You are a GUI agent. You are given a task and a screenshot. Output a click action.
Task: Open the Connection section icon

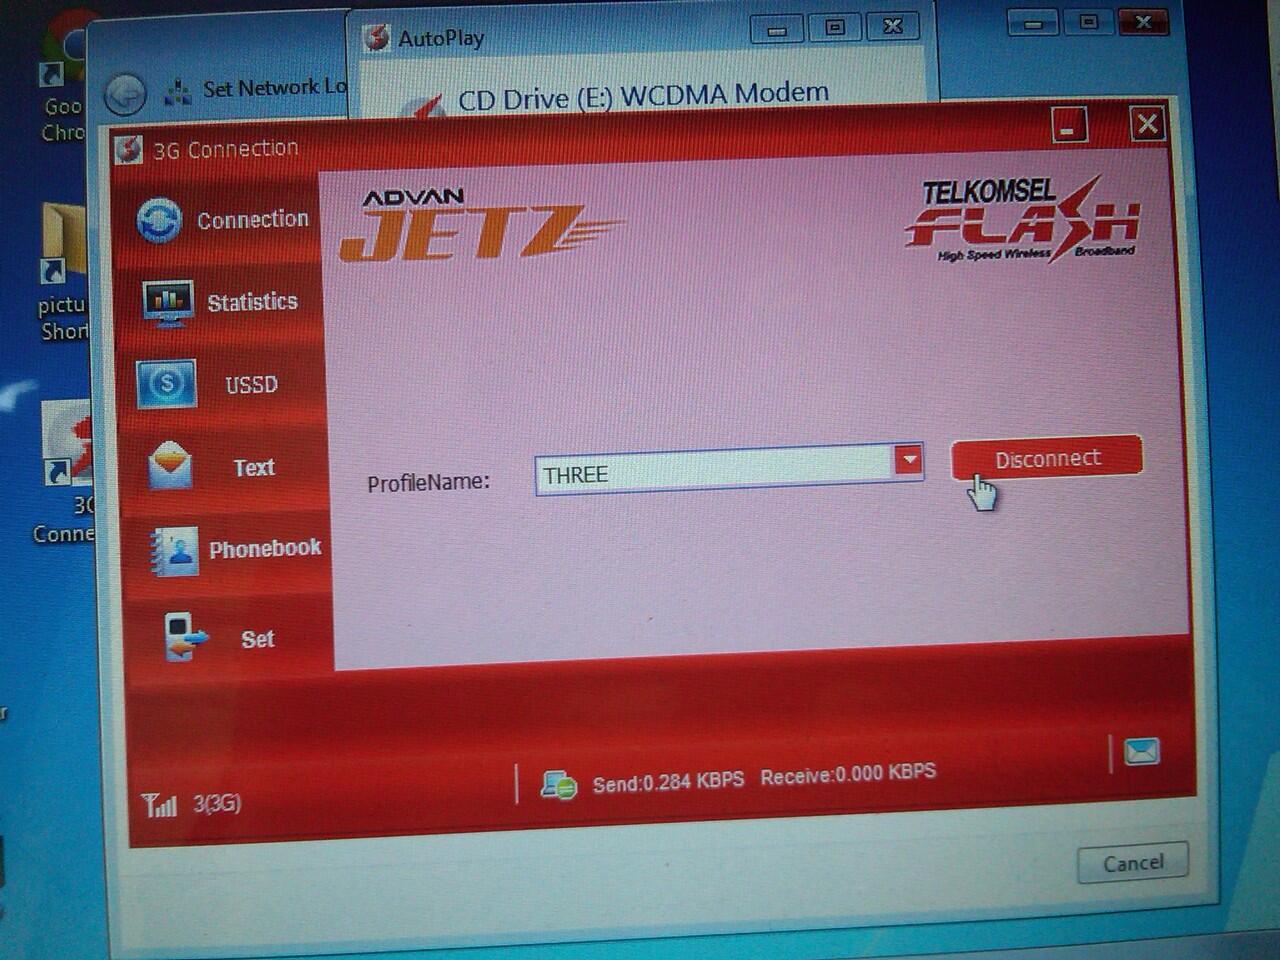click(x=159, y=220)
